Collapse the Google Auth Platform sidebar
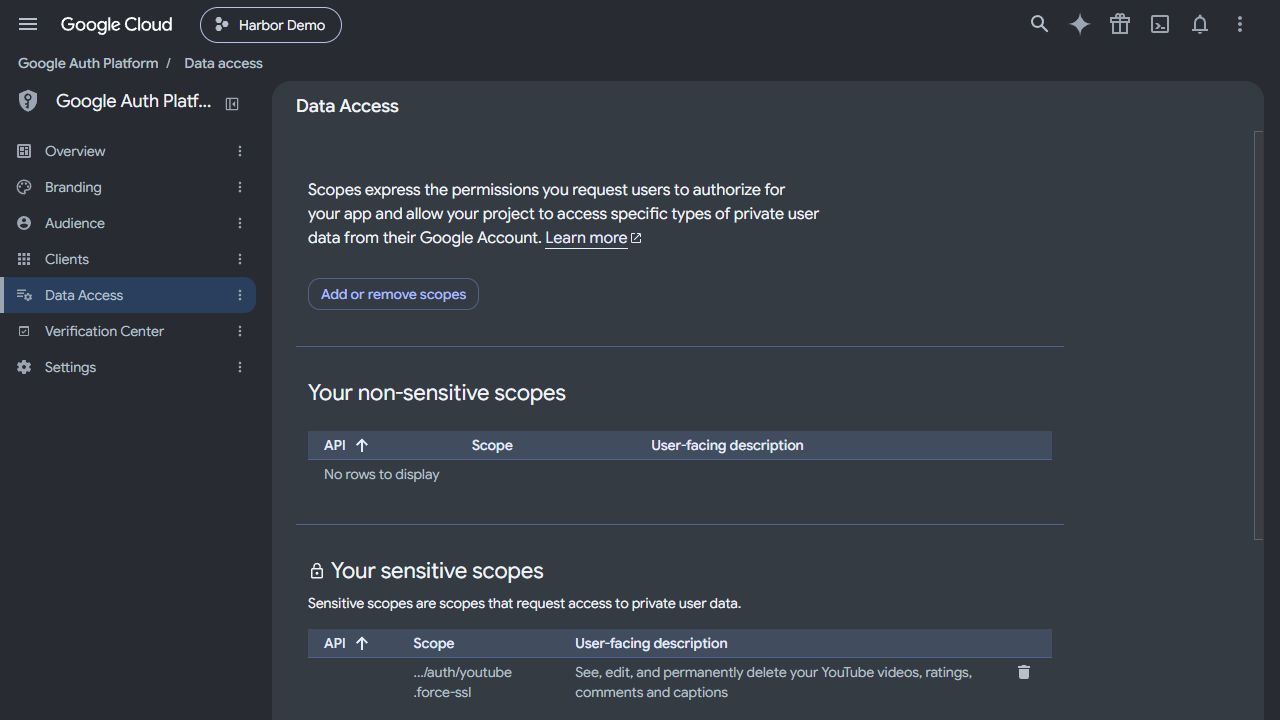This screenshot has width=1280, height=720. point(232,103)
